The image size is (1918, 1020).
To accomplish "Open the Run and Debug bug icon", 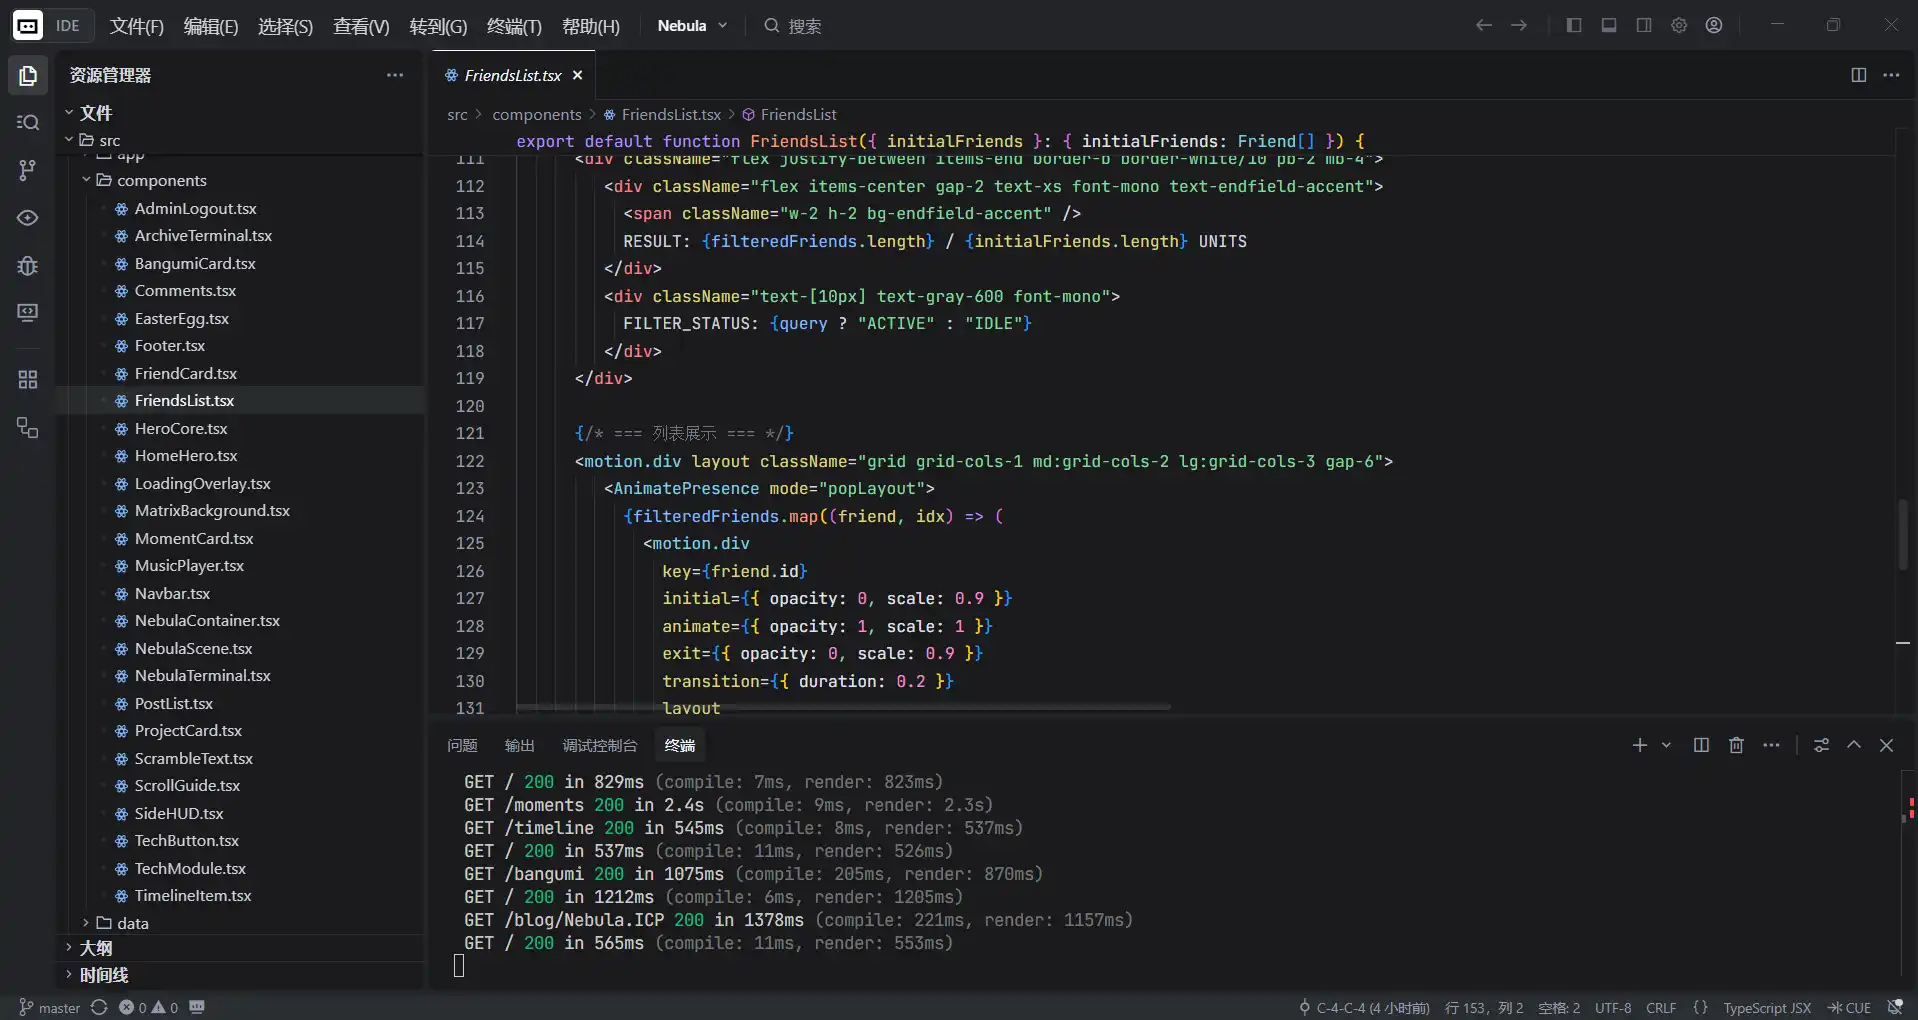I will tap(28, 266).
